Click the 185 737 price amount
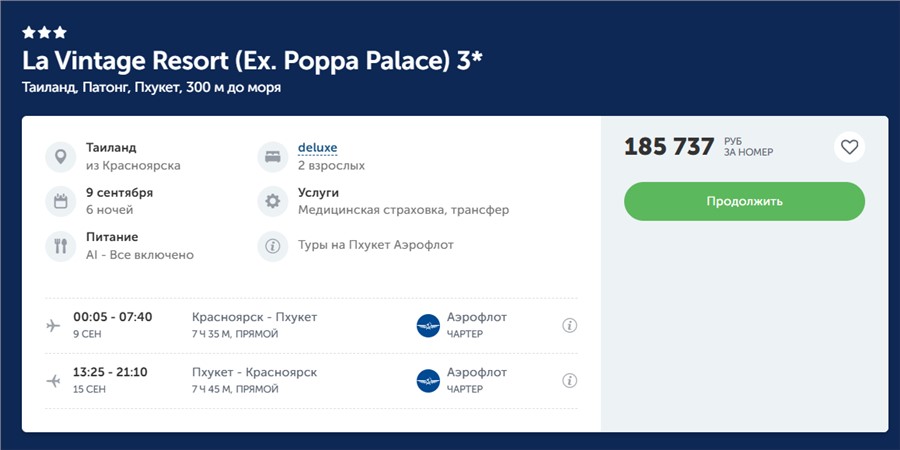The width and height of the screenshot is (900, 450). click(x=669, y=147)
